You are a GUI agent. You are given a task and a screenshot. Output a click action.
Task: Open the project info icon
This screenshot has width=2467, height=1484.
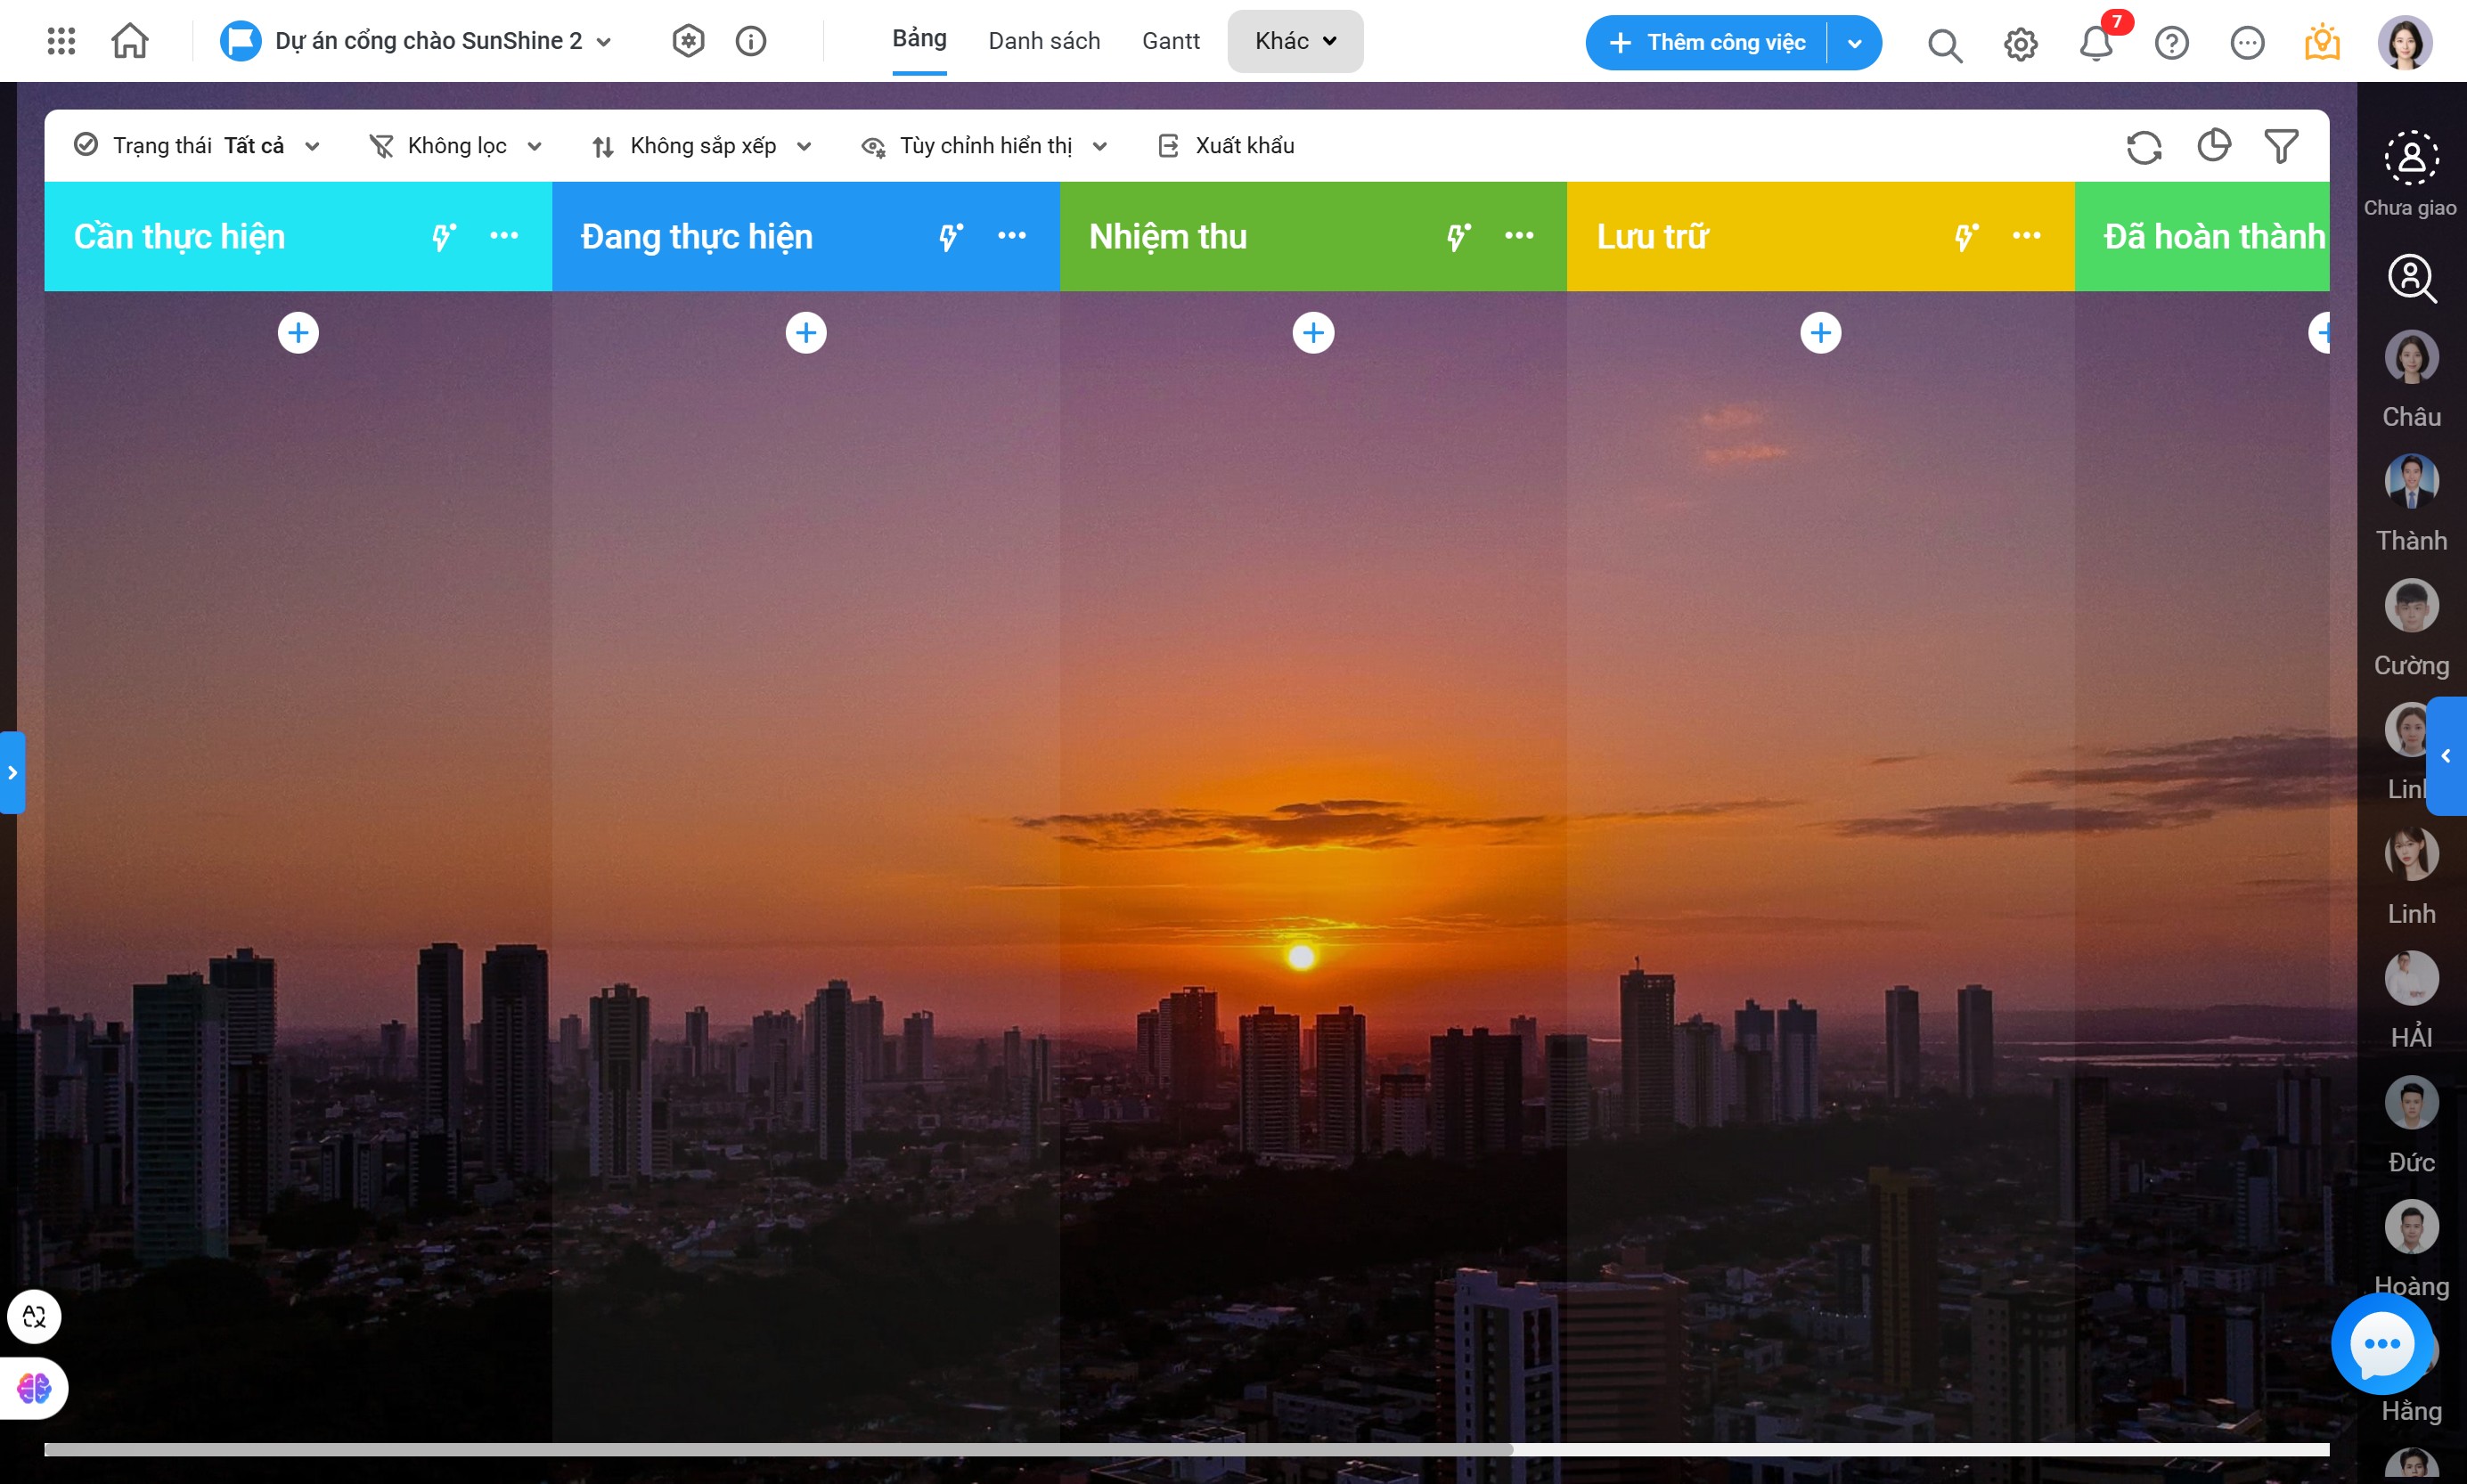[x=750, y=41]
